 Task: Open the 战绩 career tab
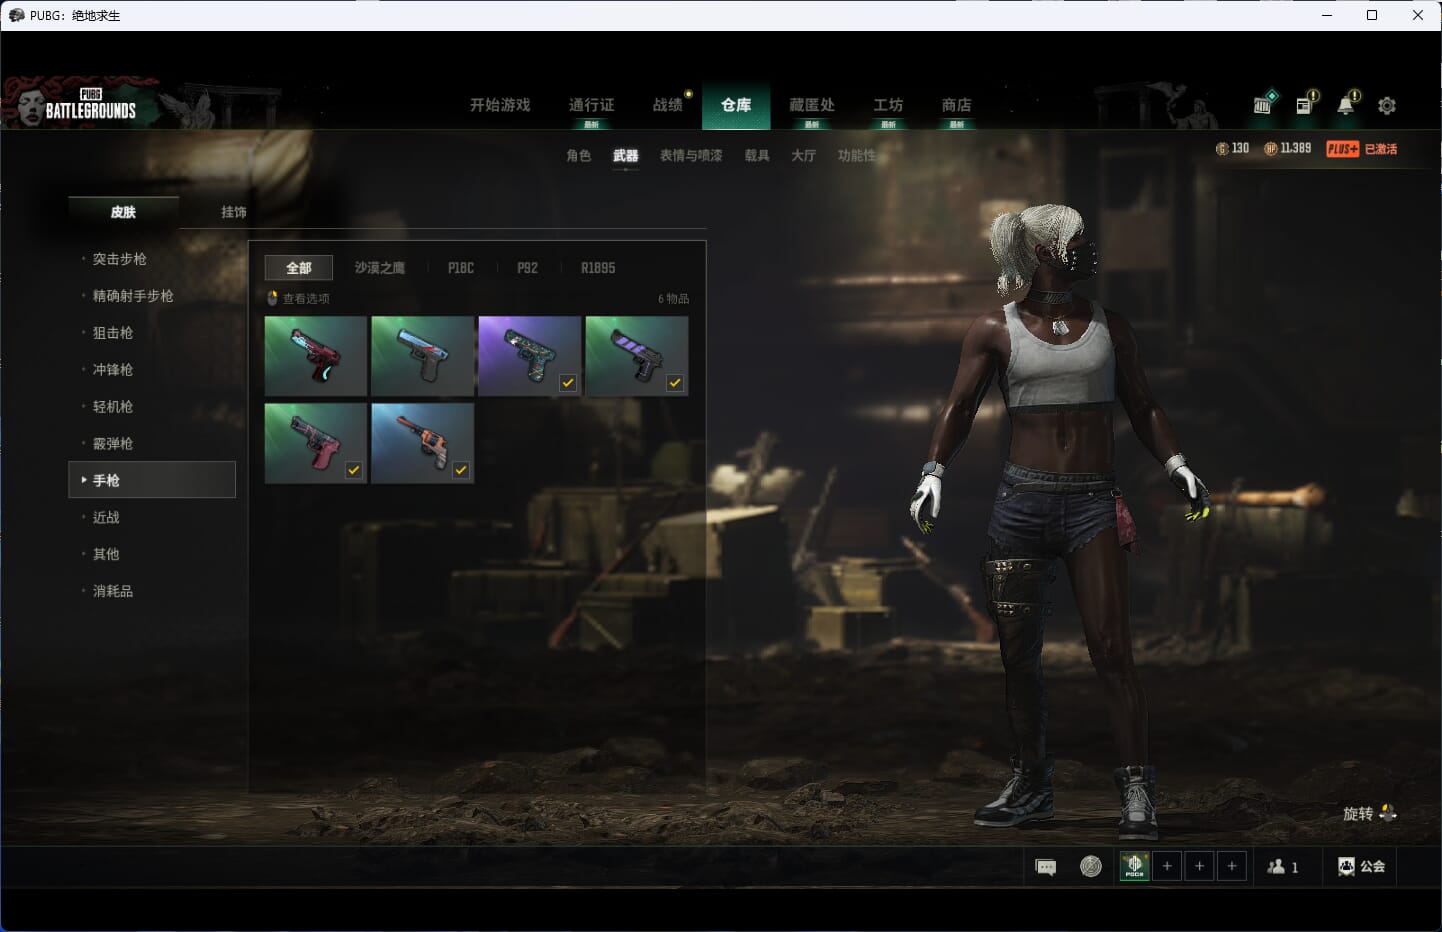coord(667,105)
